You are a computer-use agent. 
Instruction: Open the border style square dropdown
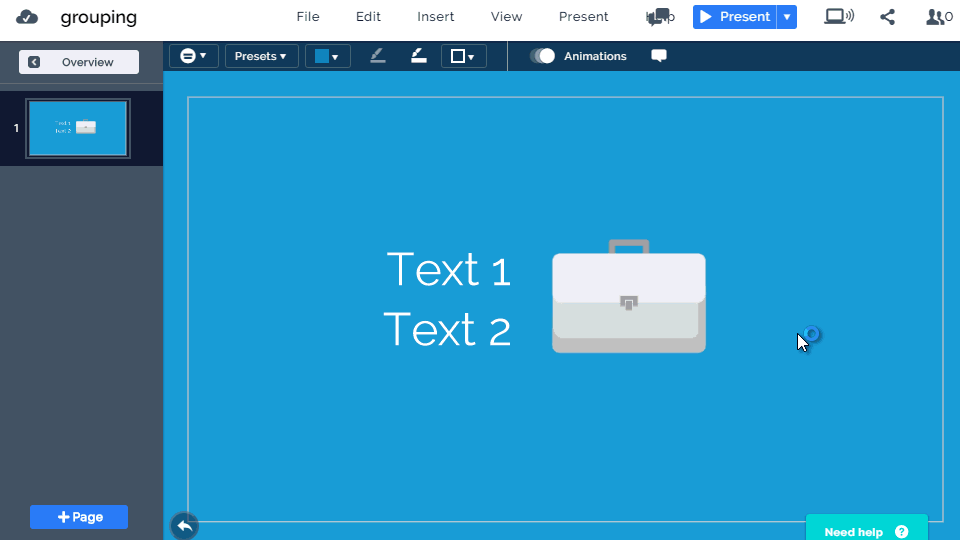pos(463,56)
